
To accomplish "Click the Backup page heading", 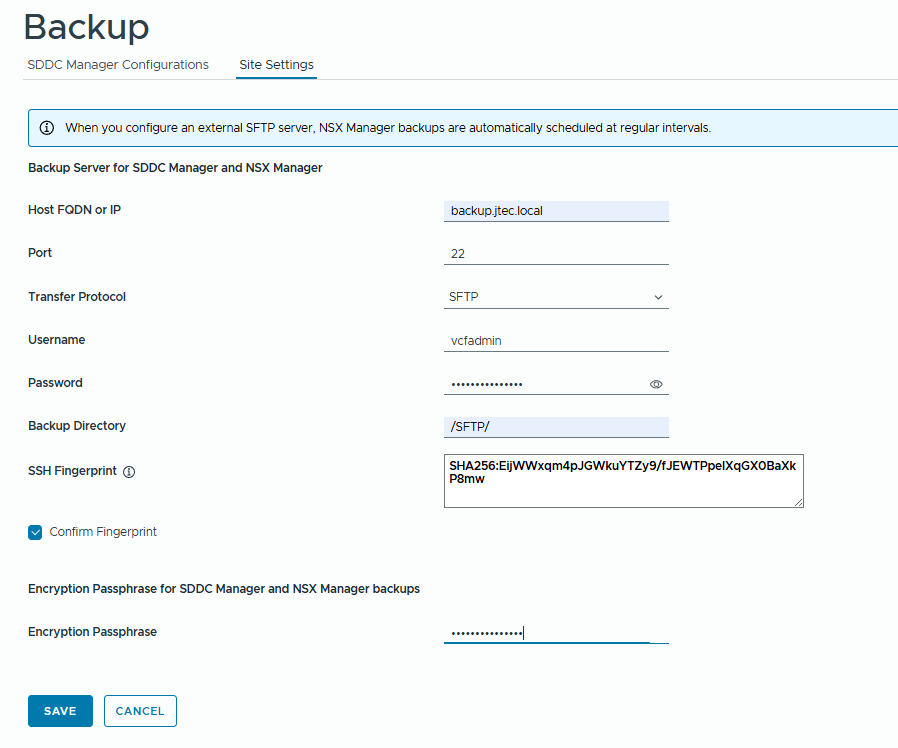I will pos(86,27).
